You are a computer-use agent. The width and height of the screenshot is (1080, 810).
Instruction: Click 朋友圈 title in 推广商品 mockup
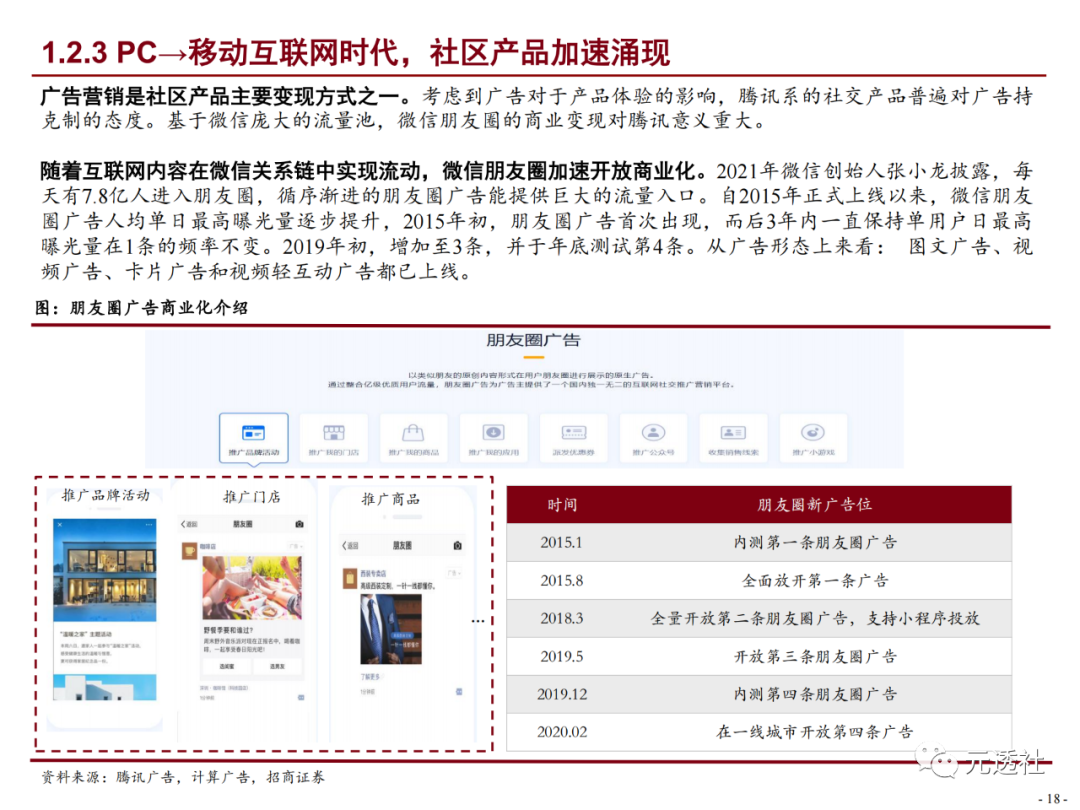click(402, 546)
